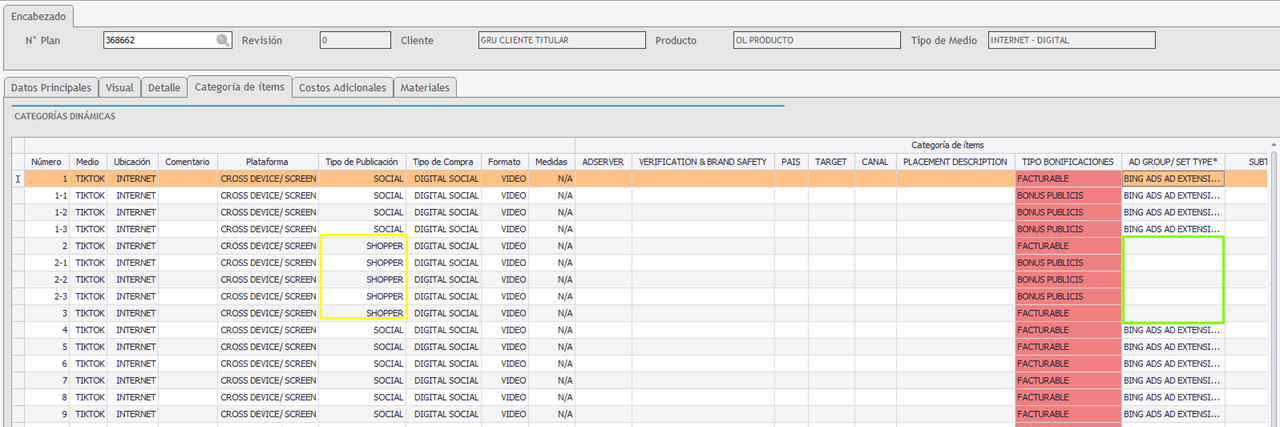The height and width of the screenshot is (427, 1280).
Task: Select BONUS PUBLICIS cell in row 2-1
Action: (x=1067, y=263)
